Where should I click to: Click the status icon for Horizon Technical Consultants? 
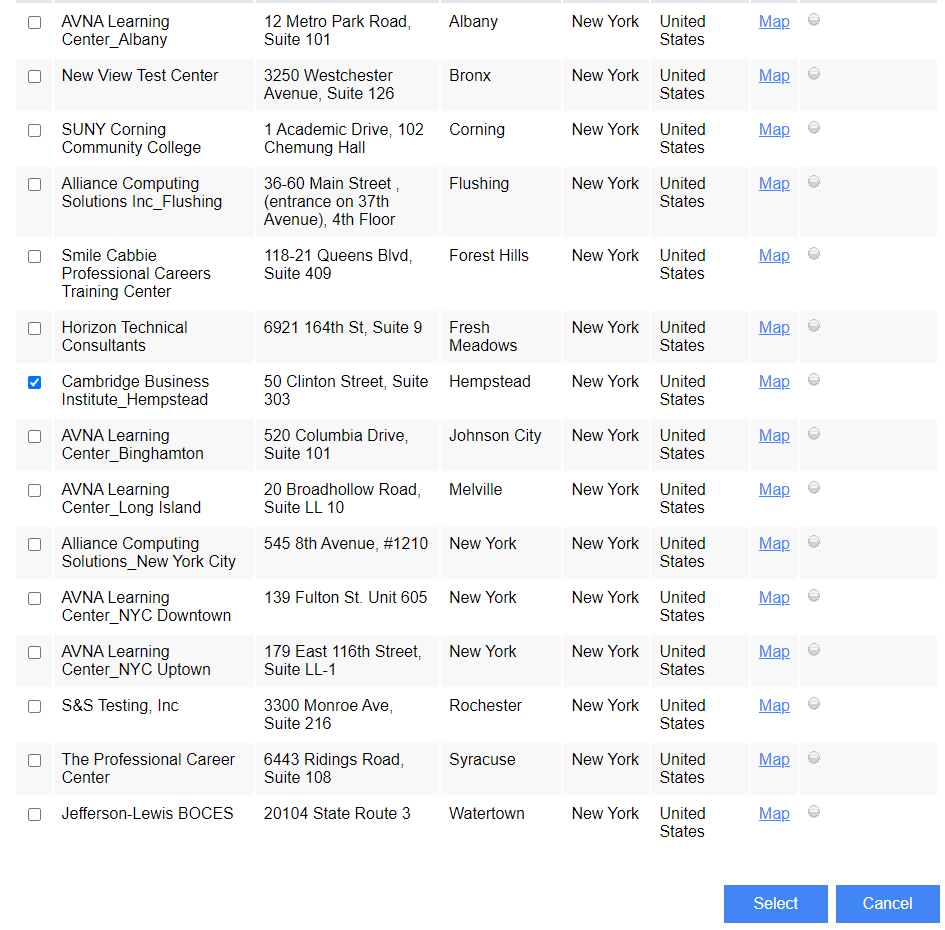pos(814,324)
